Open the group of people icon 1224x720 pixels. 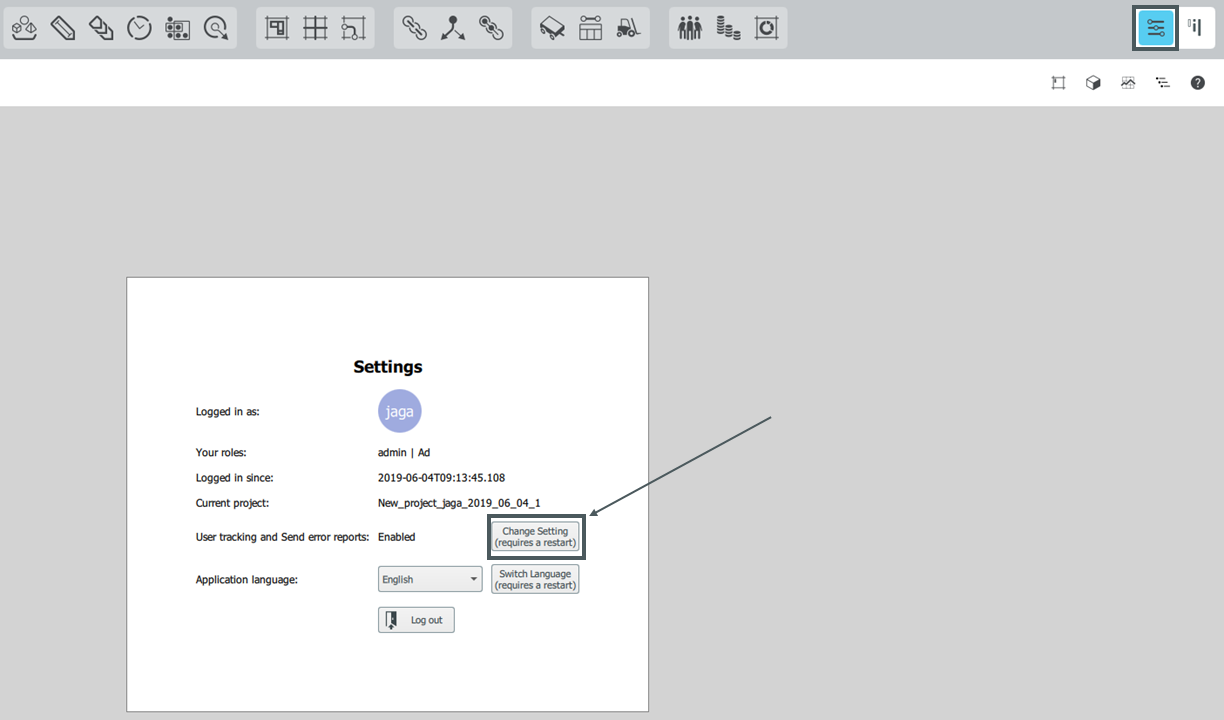pyautogui.click(x=690, y=28)
